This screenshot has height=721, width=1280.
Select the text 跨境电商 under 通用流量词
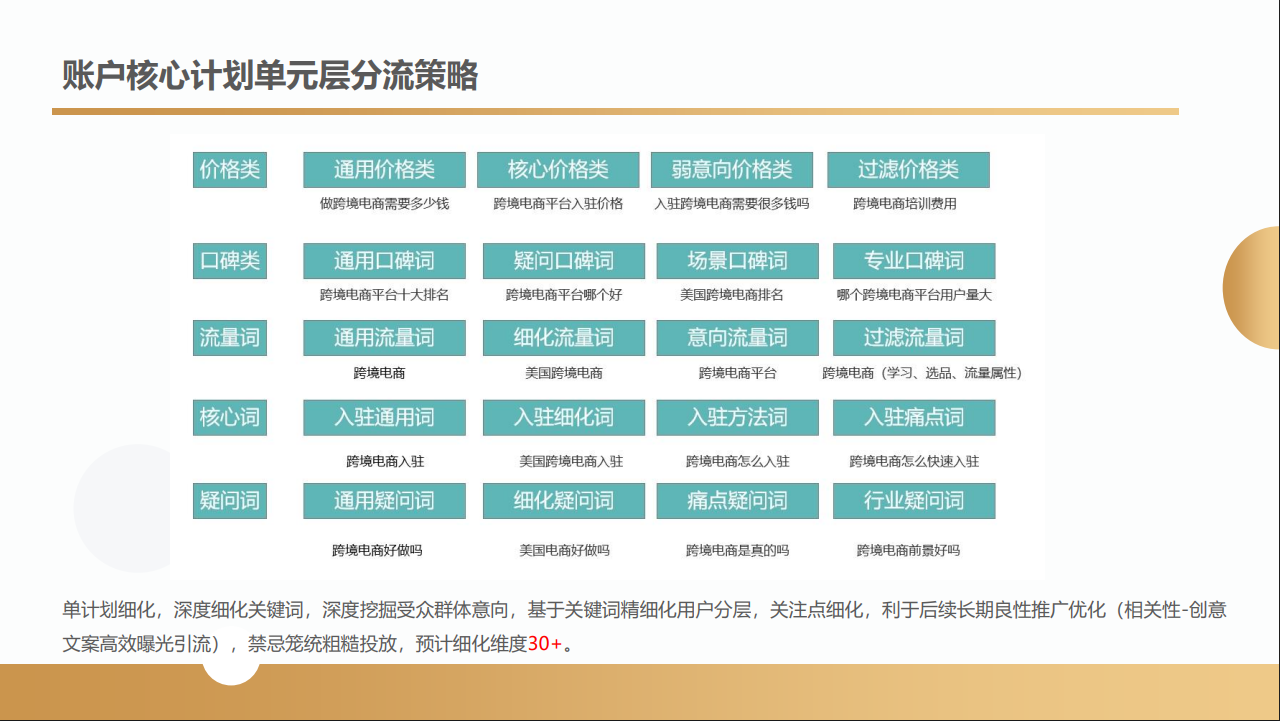(x=379, y=373)
